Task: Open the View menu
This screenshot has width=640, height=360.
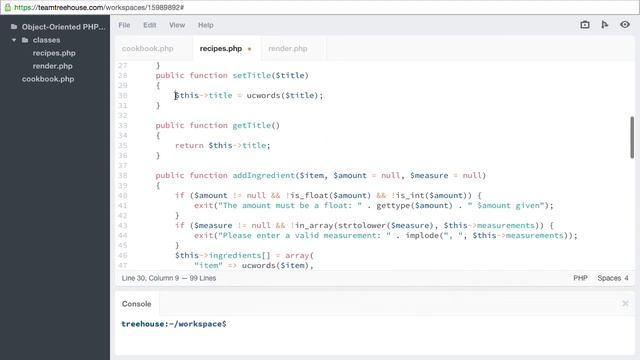Action: [x=177, y=25]
